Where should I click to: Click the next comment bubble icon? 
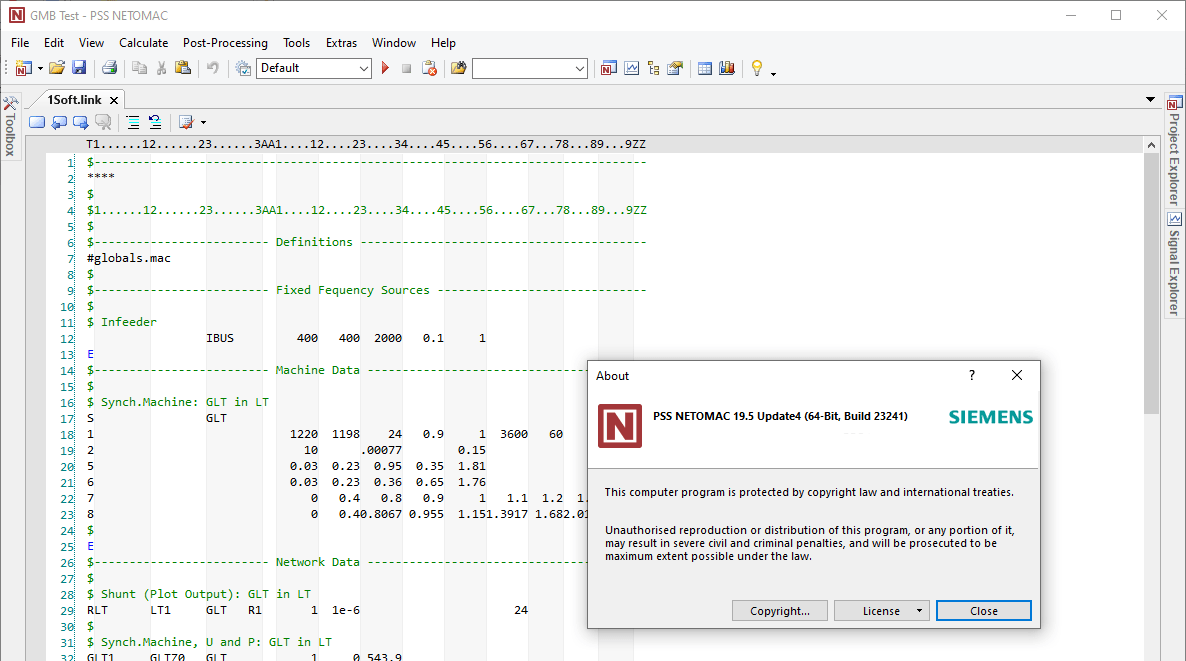(80, 122)
